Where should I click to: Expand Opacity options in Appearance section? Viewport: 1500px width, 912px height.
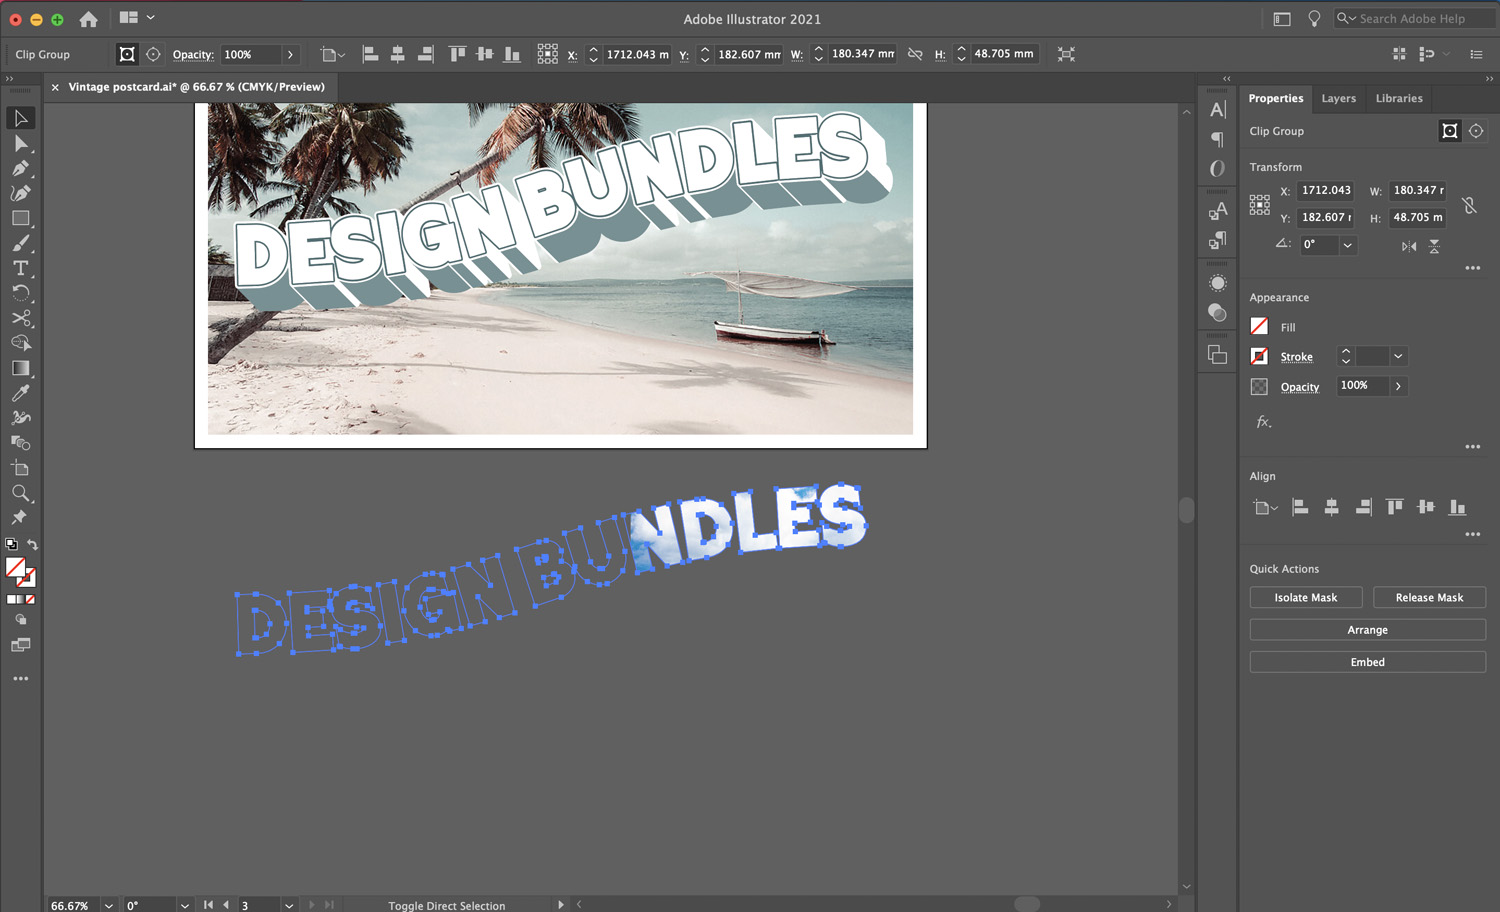click(1398, 386)
